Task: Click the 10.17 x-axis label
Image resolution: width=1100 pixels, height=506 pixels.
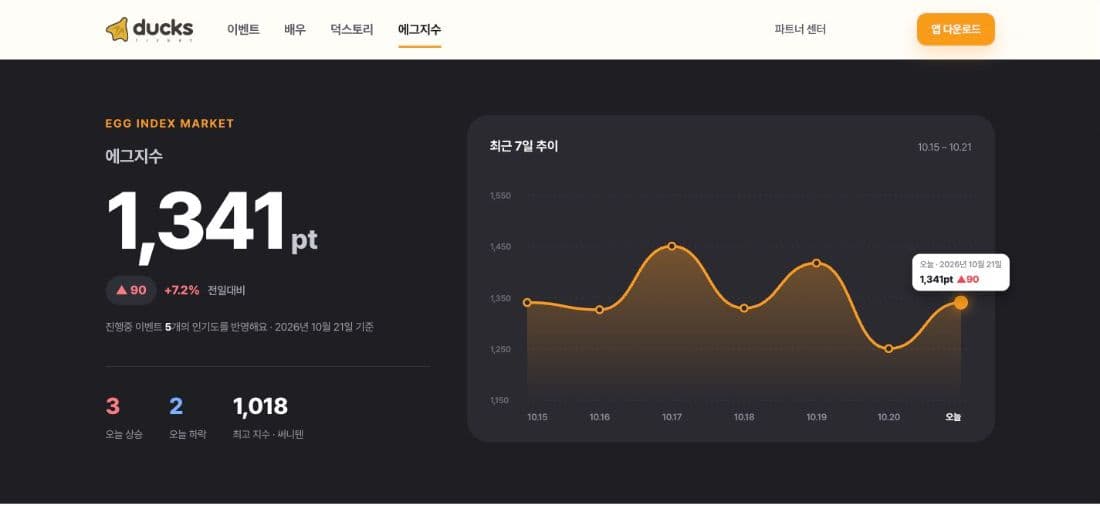Action: [672, 417]
